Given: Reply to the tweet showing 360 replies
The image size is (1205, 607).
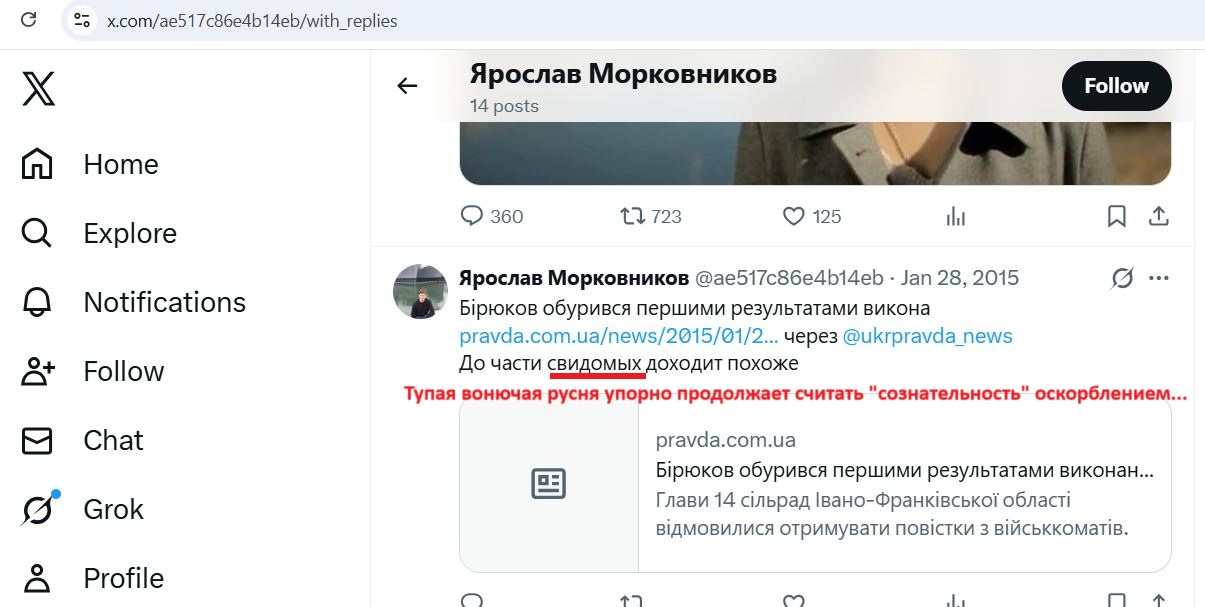Looking at the screenshot, I should click(473, 216).
